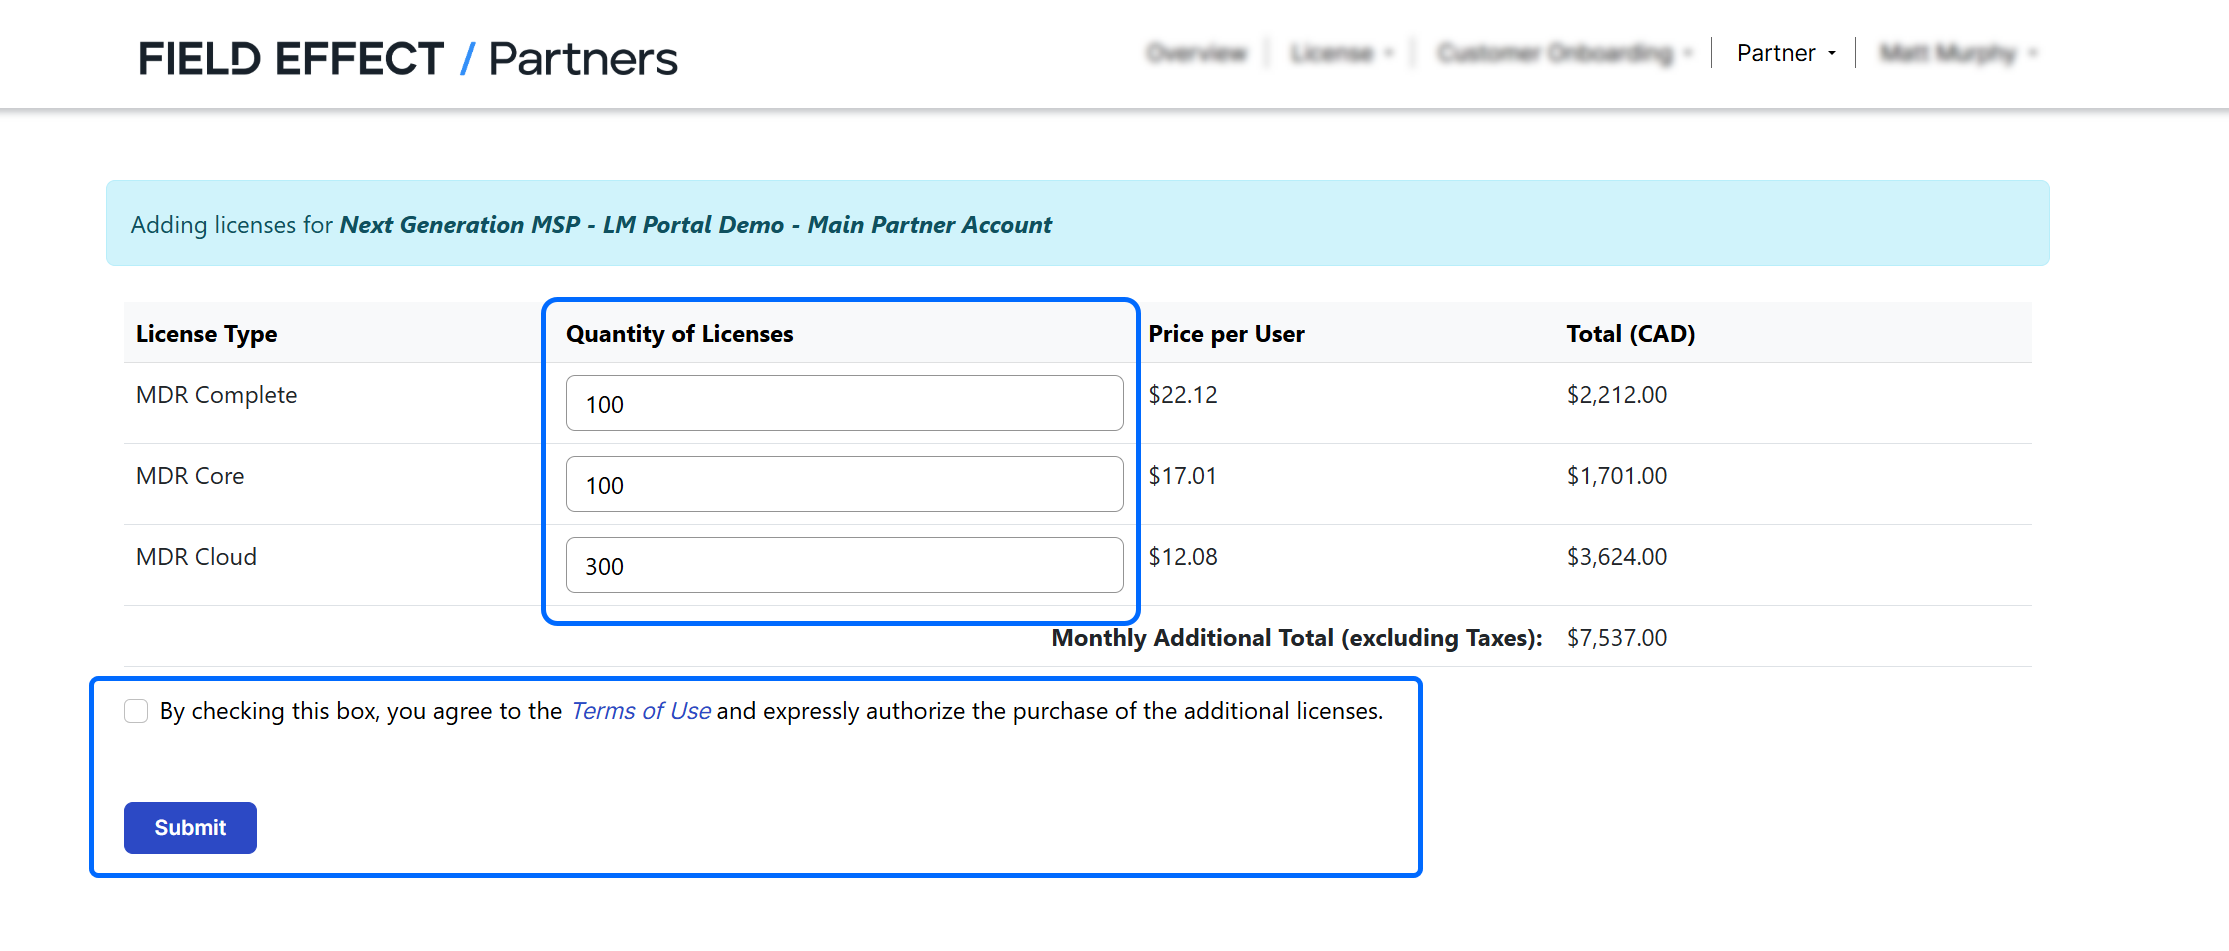Focus the MDR Cloud quantity field
This screenshot has width=2229, height=951.
(844, 565)
